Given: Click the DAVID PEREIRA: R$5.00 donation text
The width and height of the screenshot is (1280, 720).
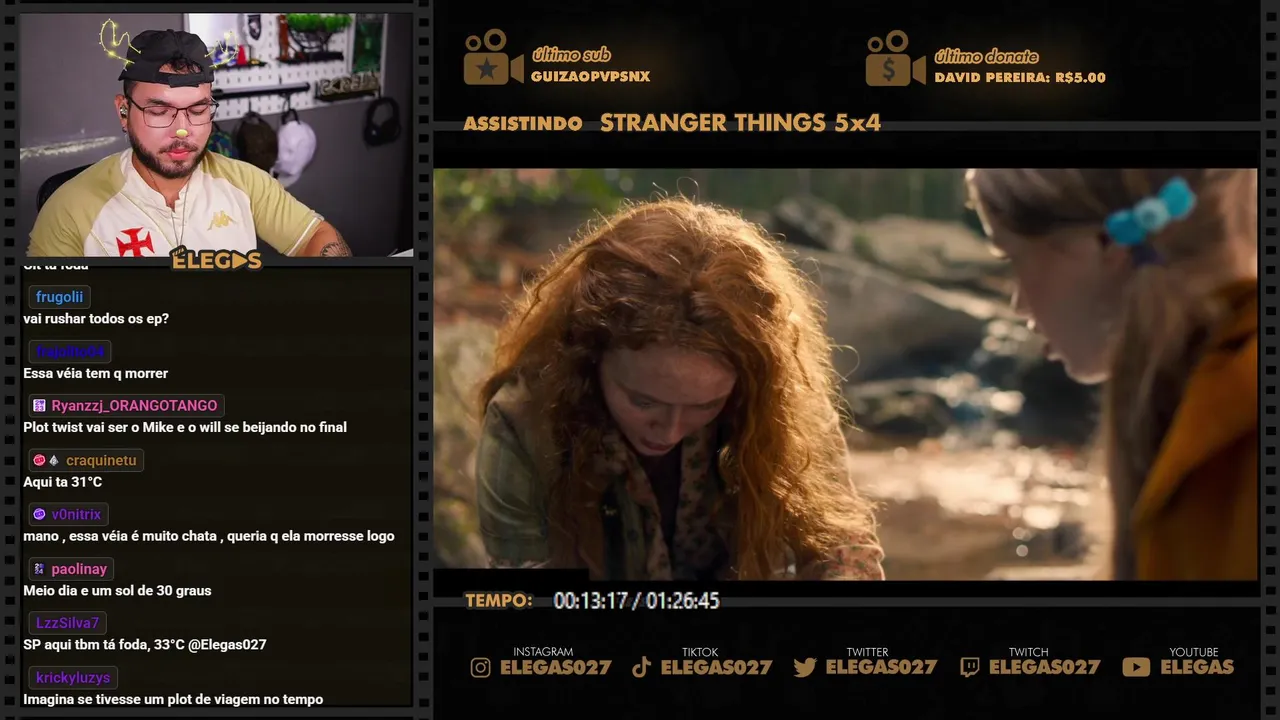Looking at the screenshot, I should [1020, 77].
